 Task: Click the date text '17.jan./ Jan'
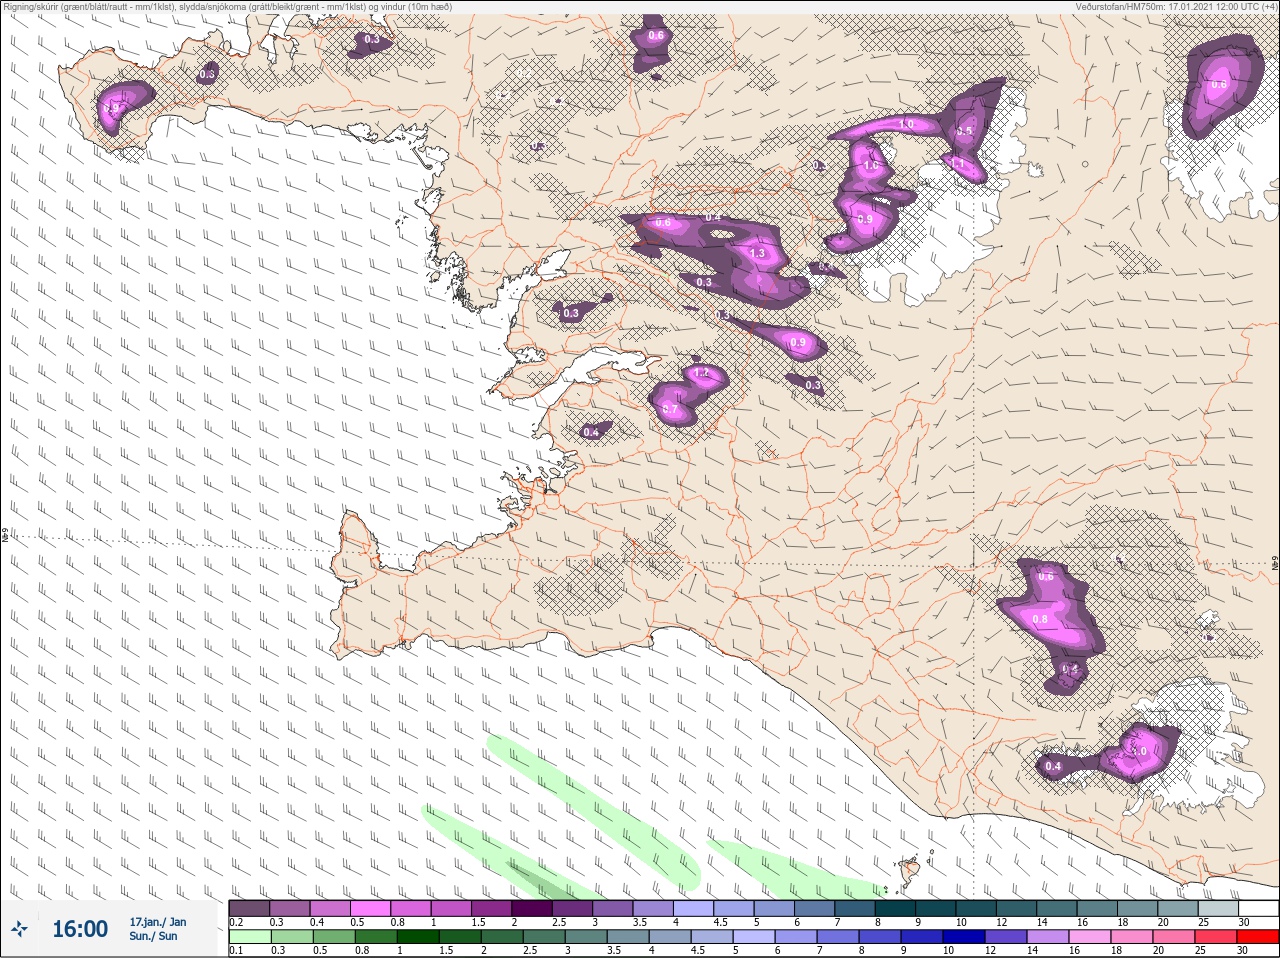pos(157,922)
